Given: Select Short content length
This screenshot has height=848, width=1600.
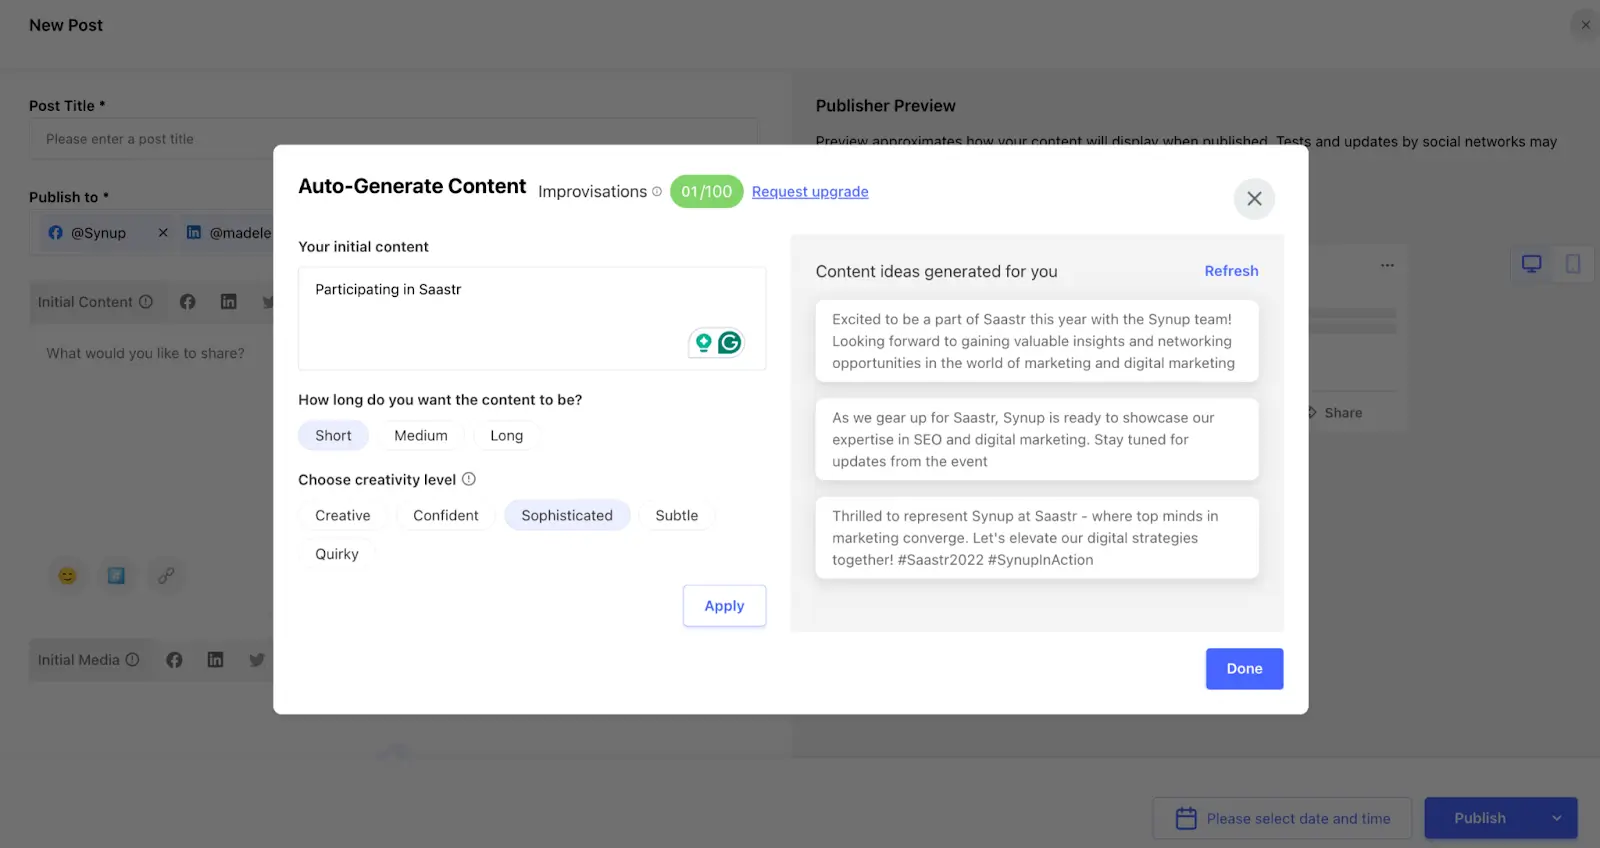Looking at the screenshot, I should click(333, 436).
